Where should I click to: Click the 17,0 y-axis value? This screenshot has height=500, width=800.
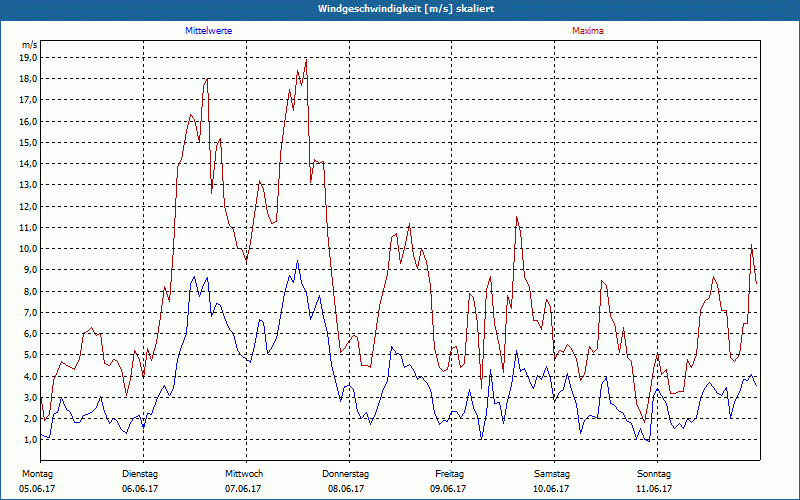coord(29,100)
